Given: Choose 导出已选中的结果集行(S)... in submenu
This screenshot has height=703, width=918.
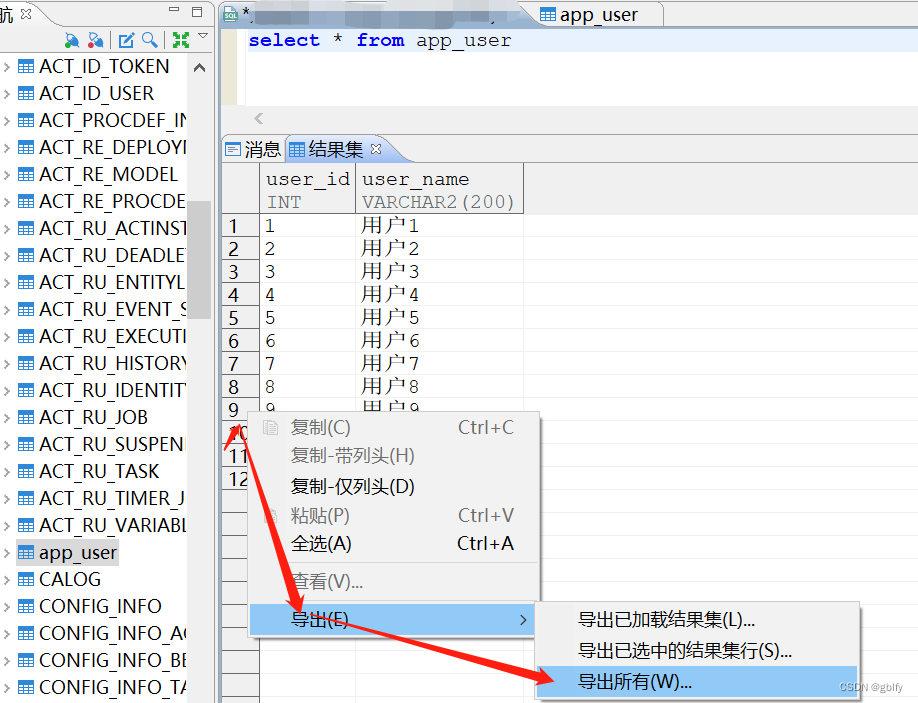Looking at the screenshot, I should [x=697, y=651].
